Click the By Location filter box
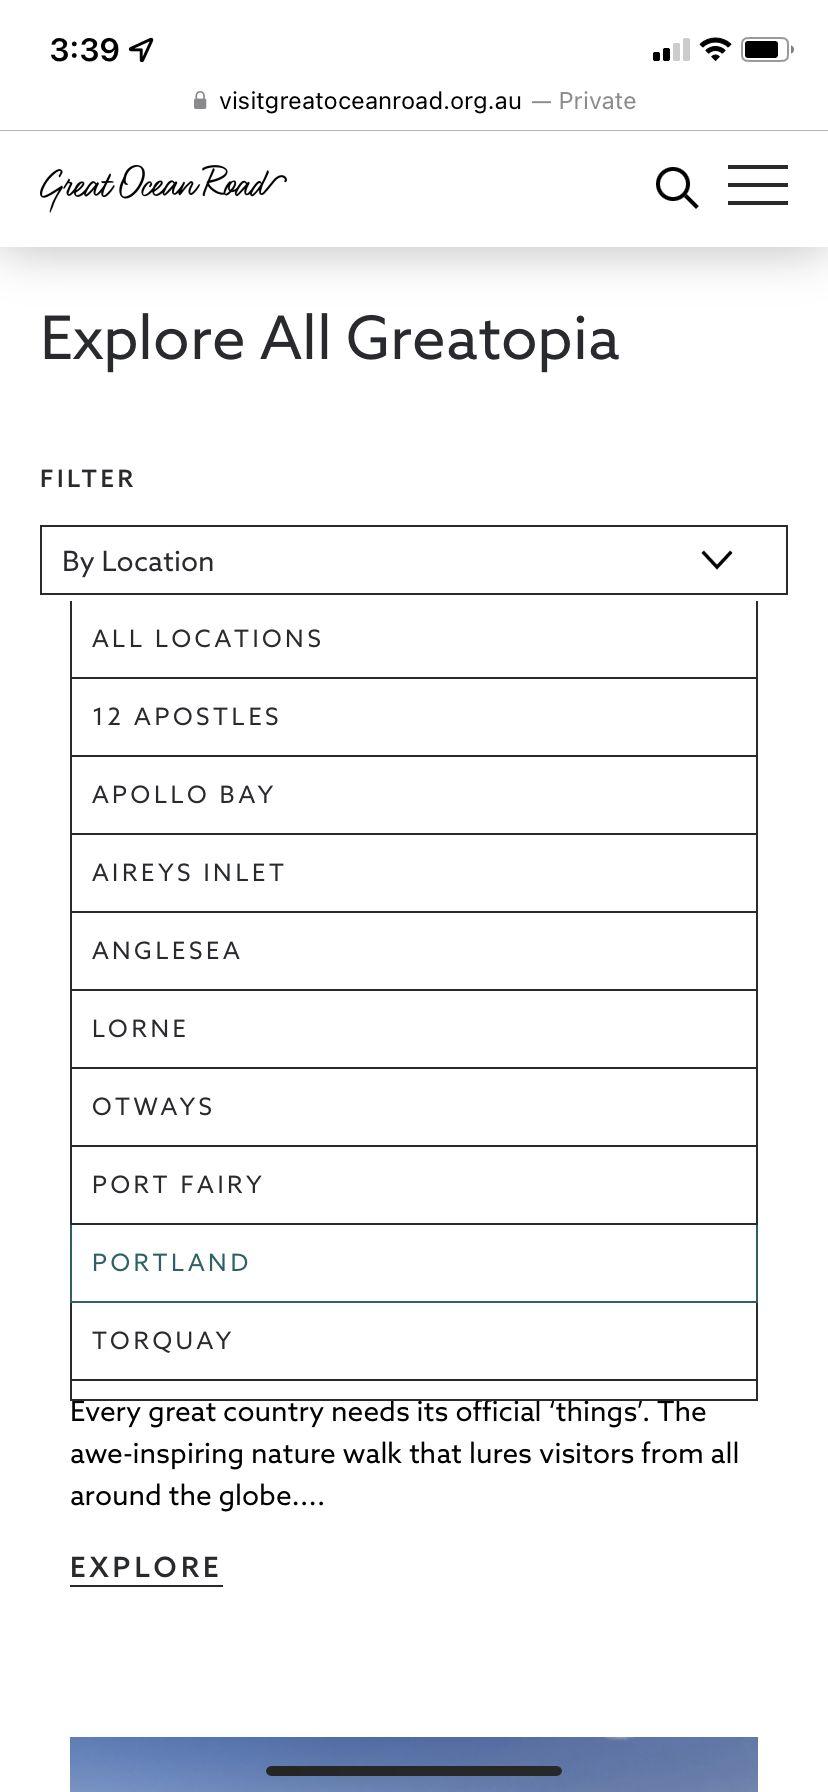 [380, 560]
